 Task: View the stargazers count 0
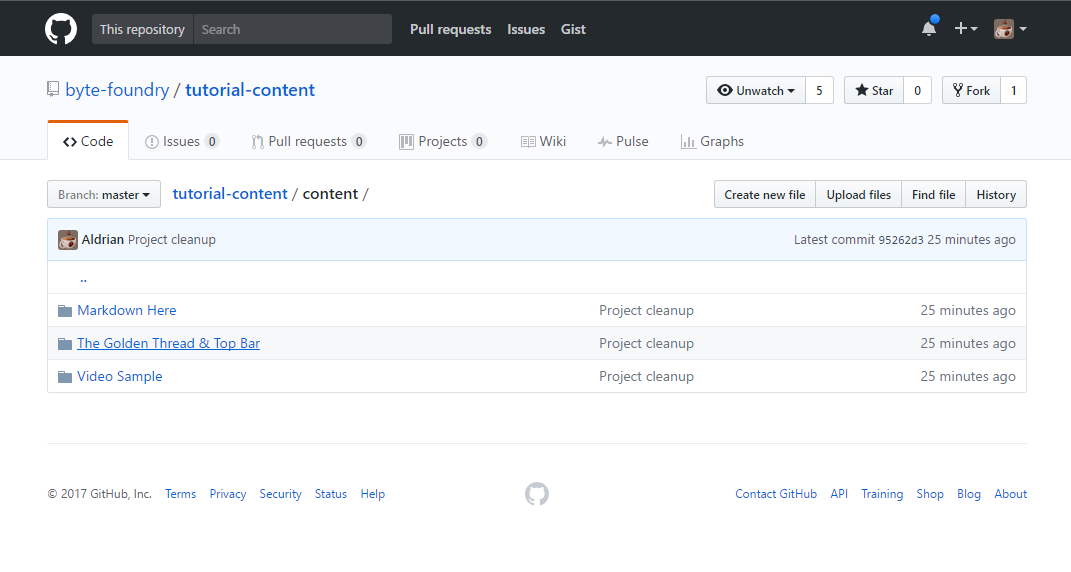tap(917, 90)
